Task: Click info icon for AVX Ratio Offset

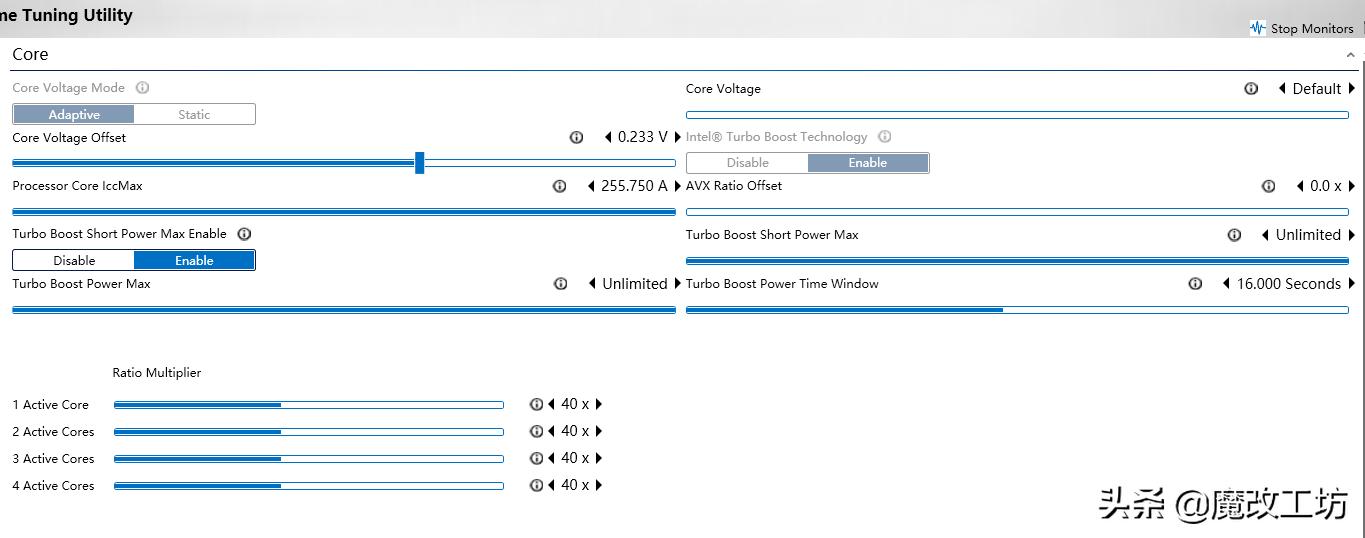Action: coord(1268,186)
